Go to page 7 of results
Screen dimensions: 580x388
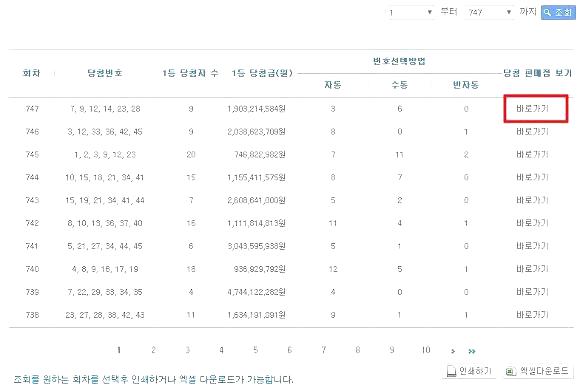click(324, 350)
